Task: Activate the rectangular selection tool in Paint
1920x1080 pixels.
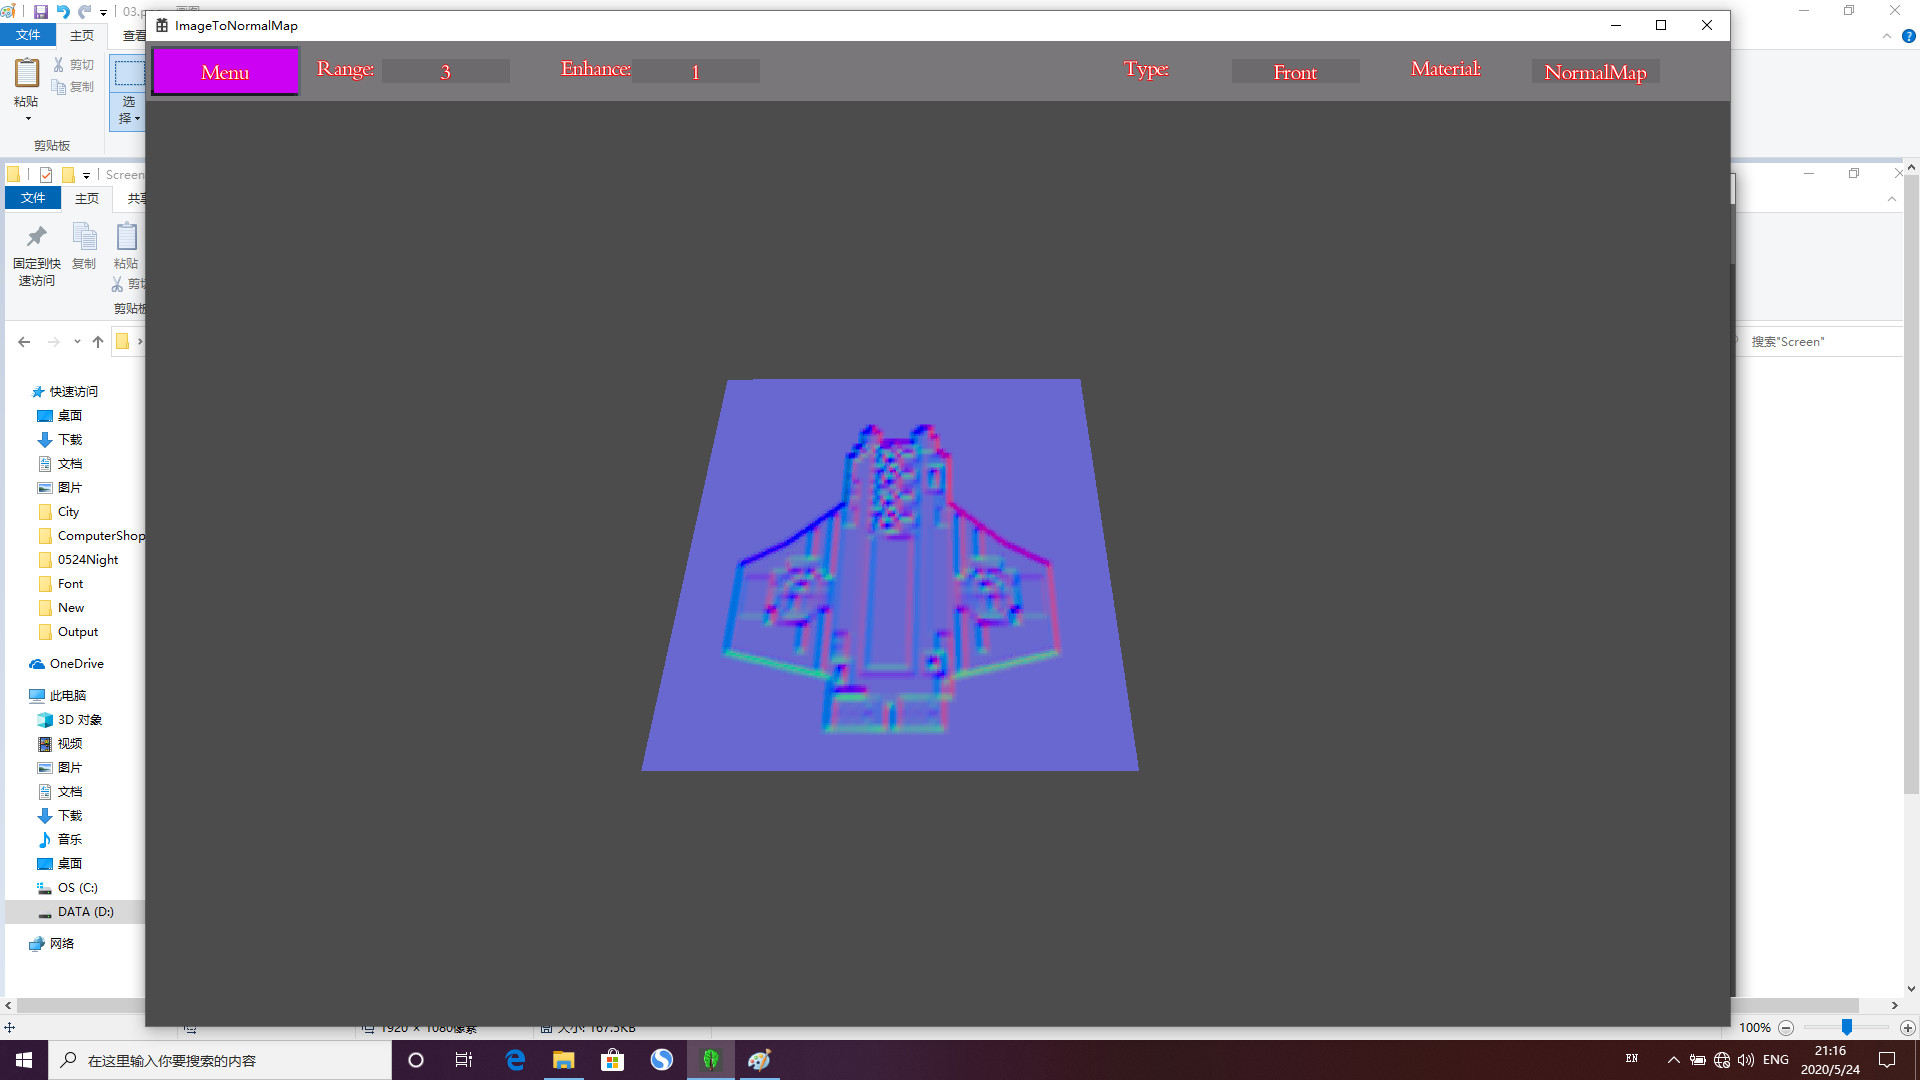Action: 128,71
